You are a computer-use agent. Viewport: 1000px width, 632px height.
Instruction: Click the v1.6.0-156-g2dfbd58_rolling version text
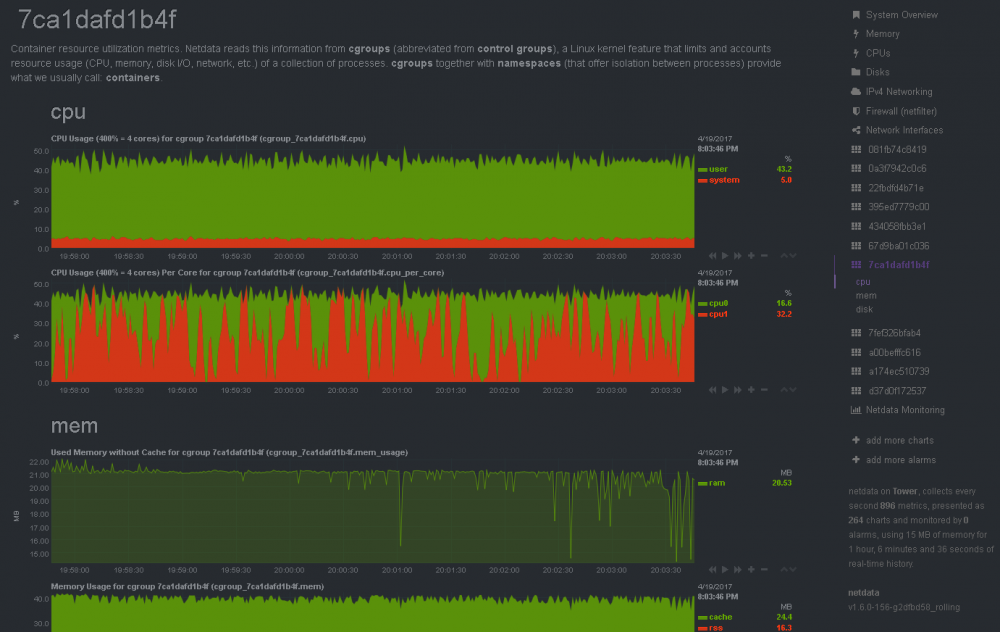pyautogui.click(x=904, y=607)
